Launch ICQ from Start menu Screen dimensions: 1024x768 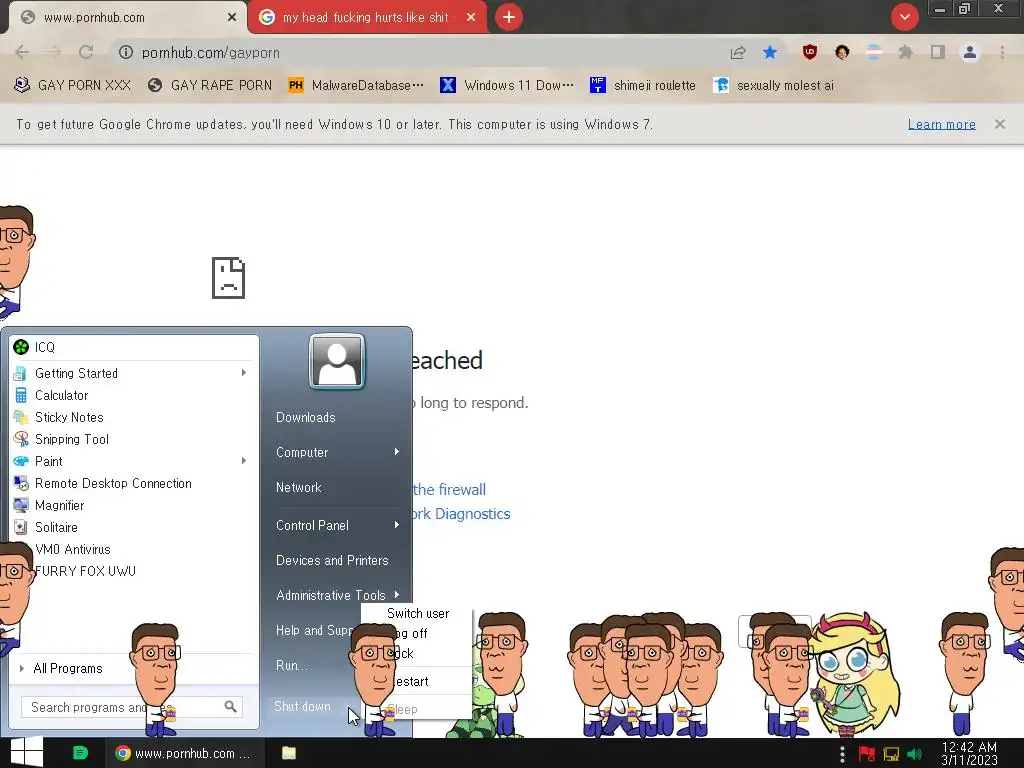(134, 347)
